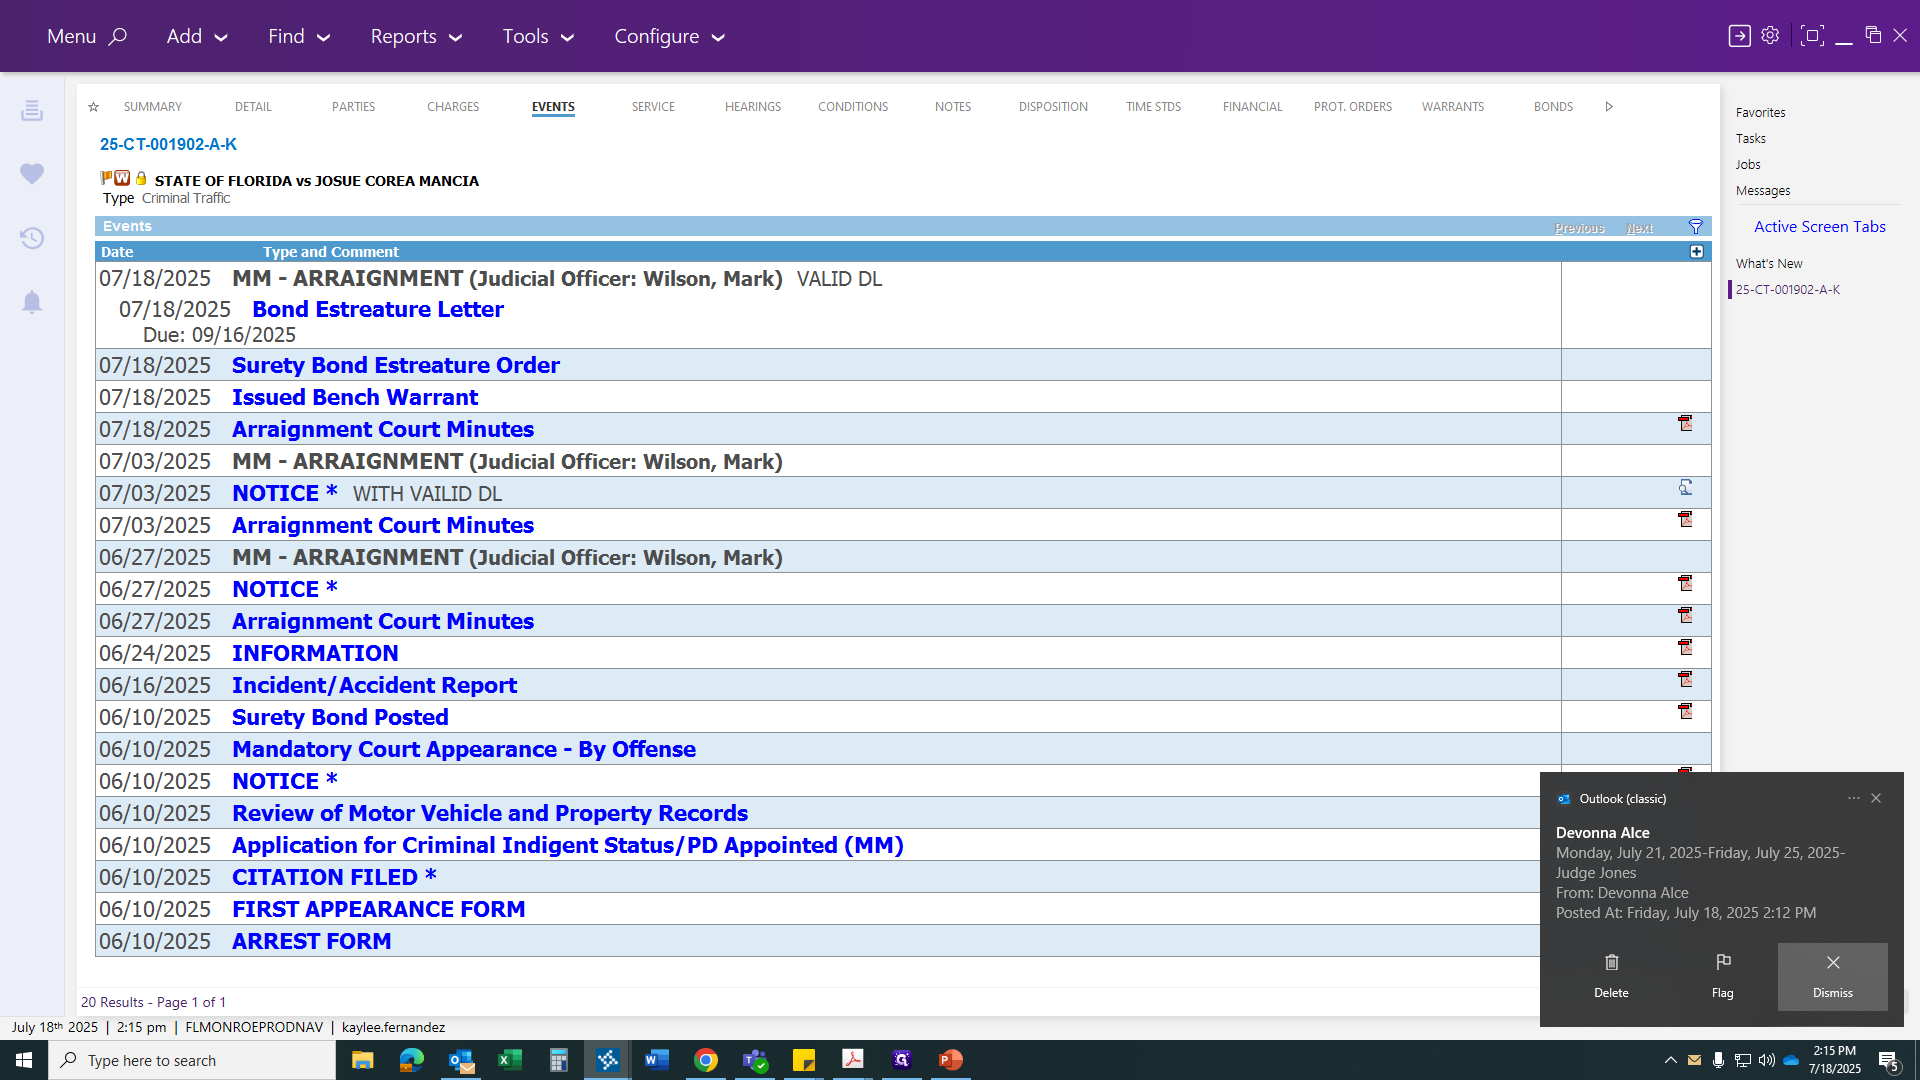Open PDF for Incident/Accident Report

pos(1685,680)
